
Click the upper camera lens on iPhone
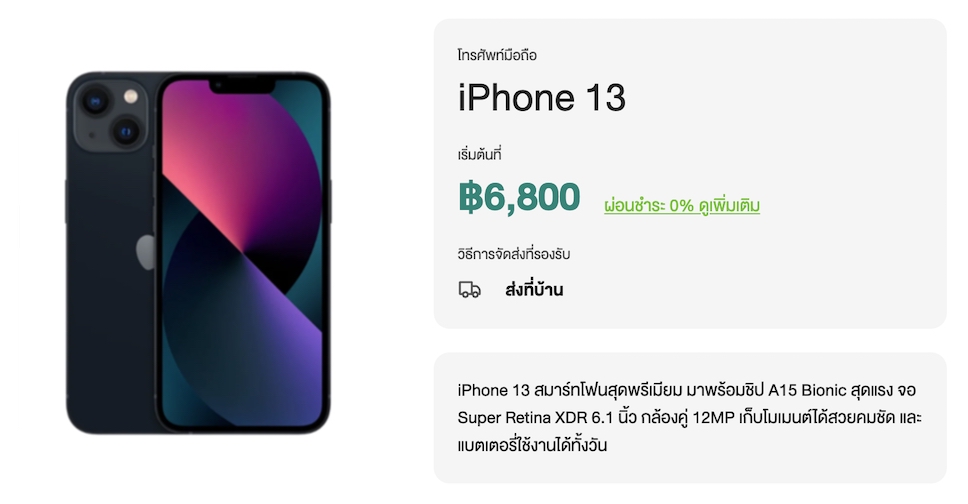click(x=96, y=101)
